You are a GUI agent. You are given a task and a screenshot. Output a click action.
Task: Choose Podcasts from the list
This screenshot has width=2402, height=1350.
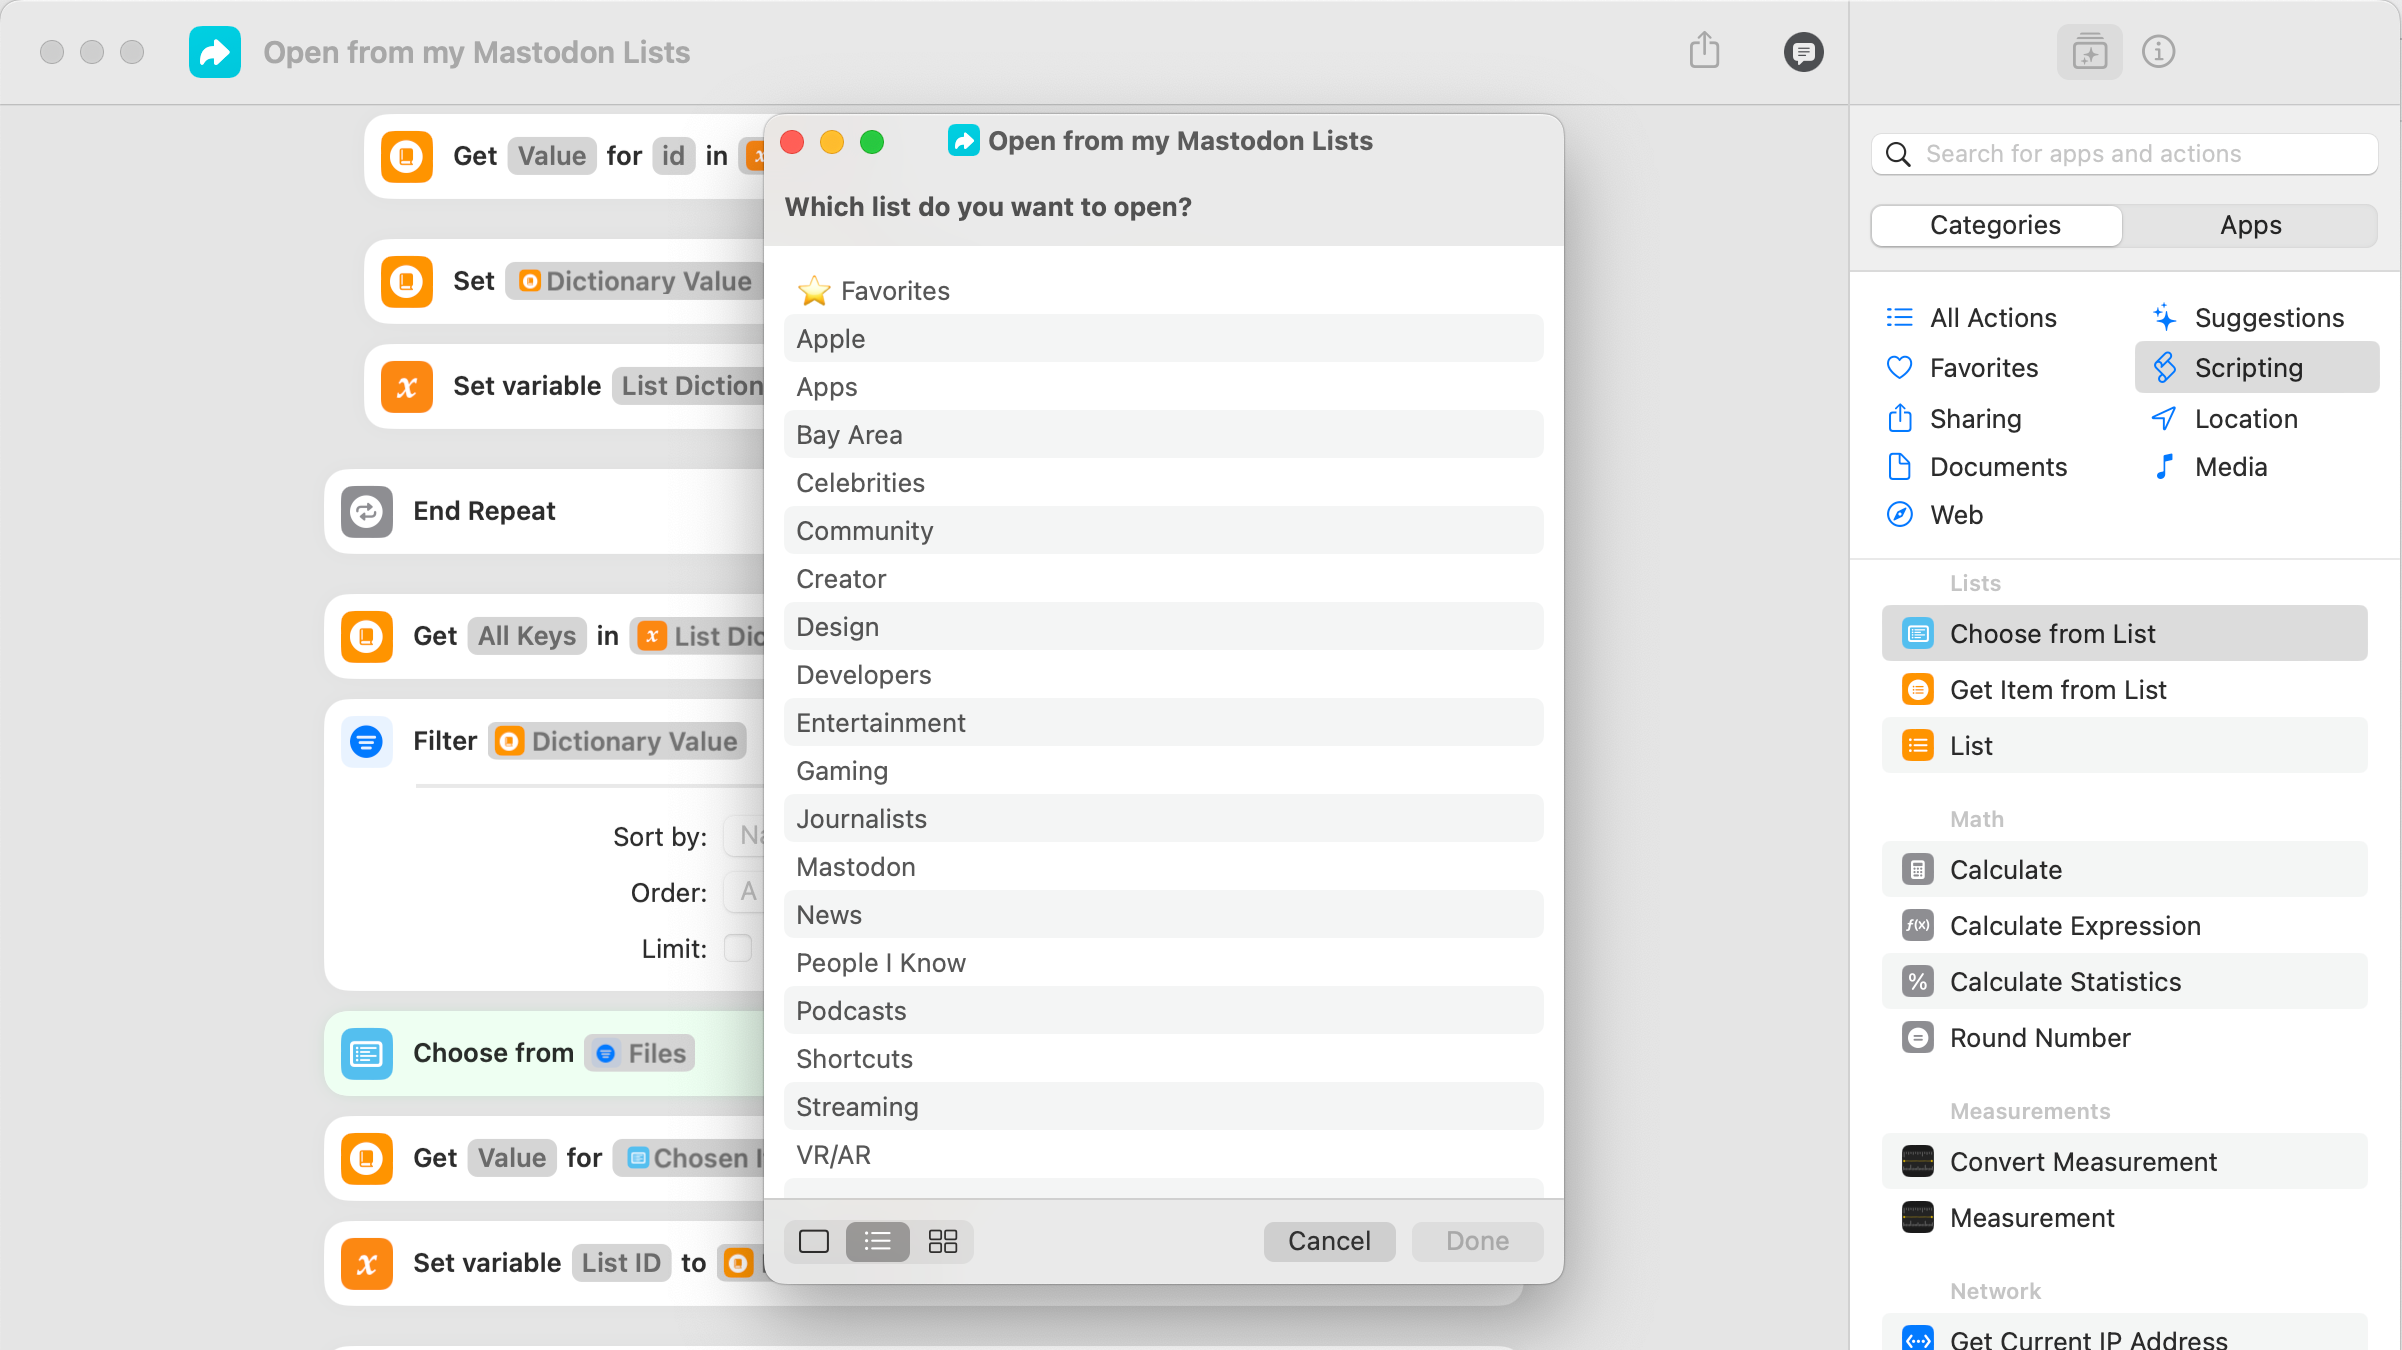(1163, 1011)
